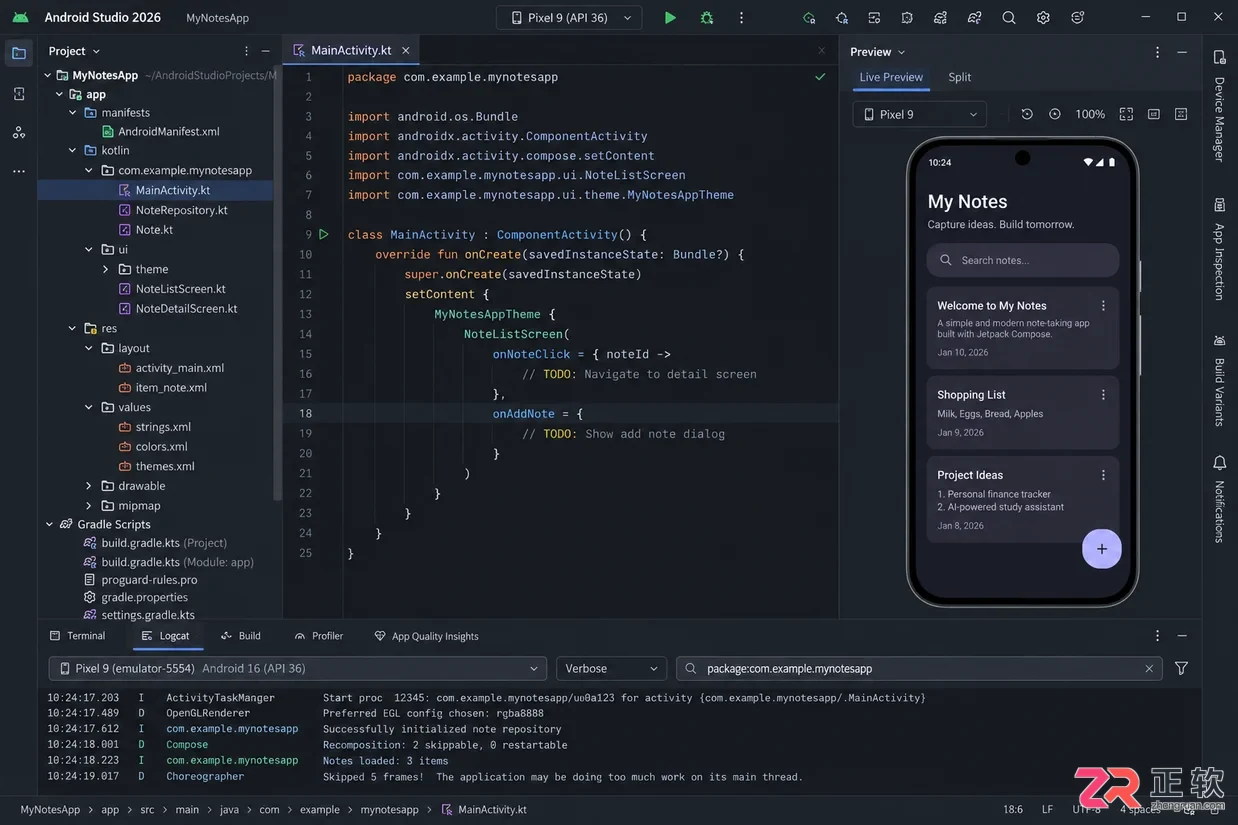Open the Build tab
1238x825 pixels.
coord(241,636)
